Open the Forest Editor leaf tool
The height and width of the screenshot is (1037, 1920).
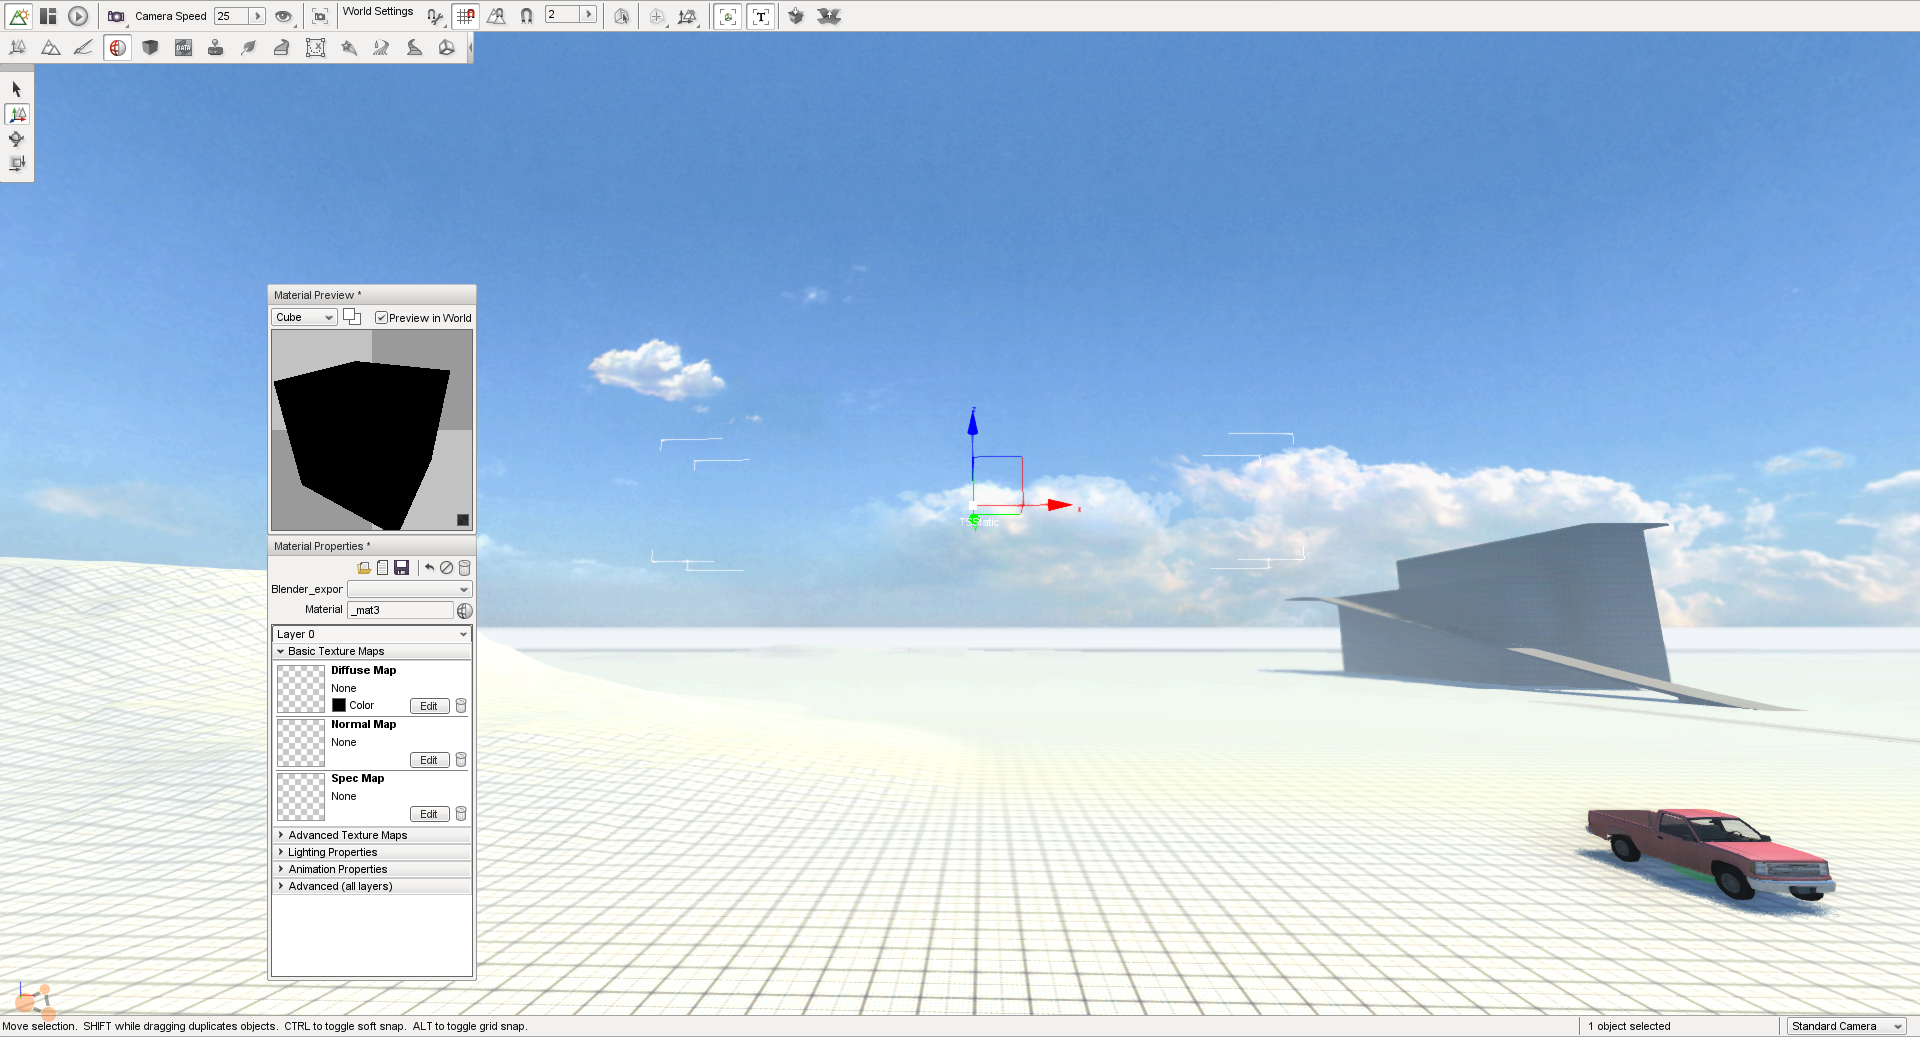pos(249,47)
